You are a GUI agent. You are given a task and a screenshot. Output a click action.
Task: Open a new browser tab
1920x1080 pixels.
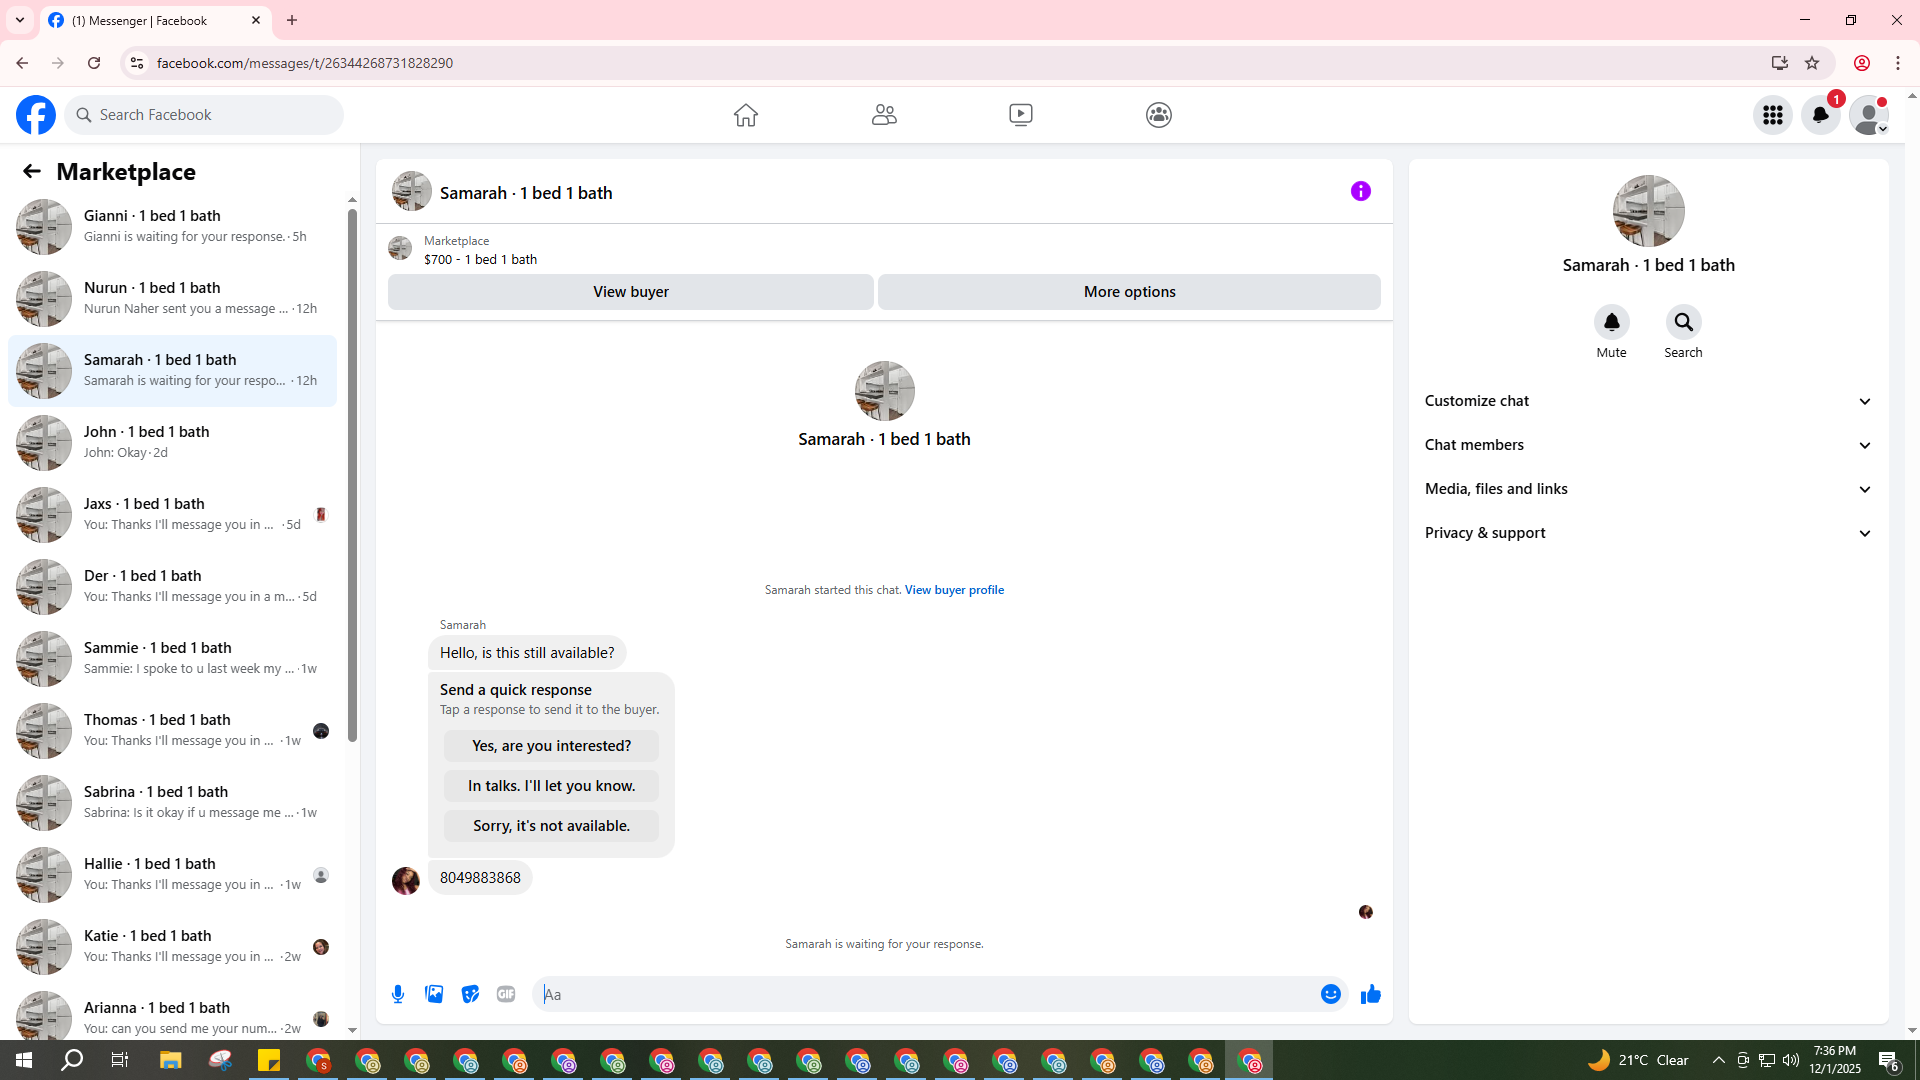pos(292,20)
